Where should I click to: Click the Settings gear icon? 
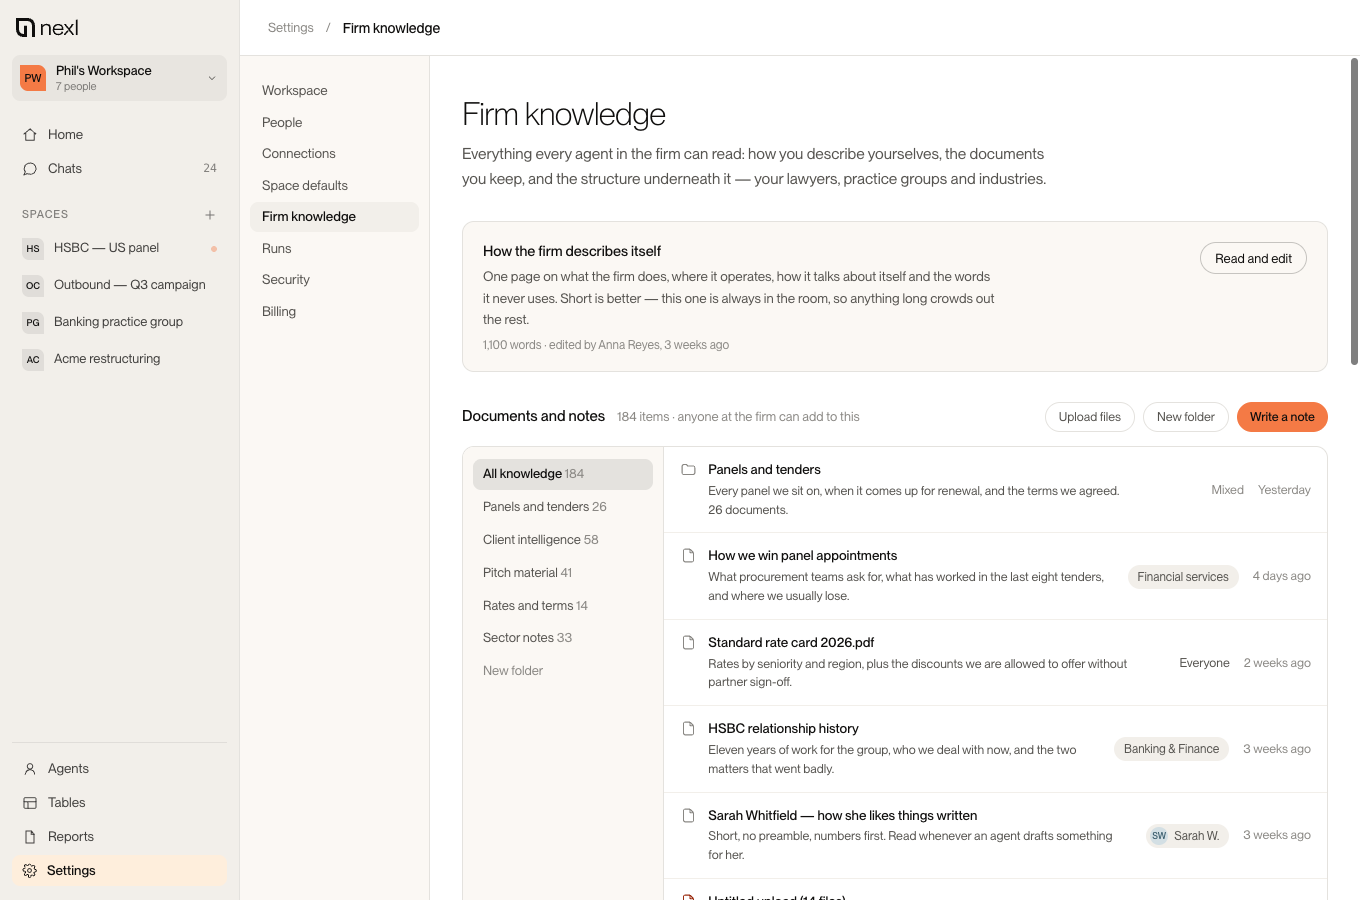click(30, 871)
